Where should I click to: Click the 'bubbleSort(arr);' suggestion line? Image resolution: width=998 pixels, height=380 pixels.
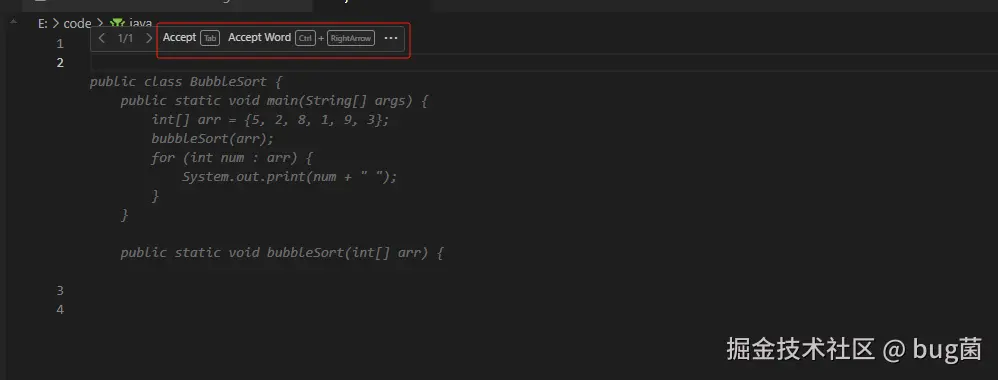coord(213,139)
